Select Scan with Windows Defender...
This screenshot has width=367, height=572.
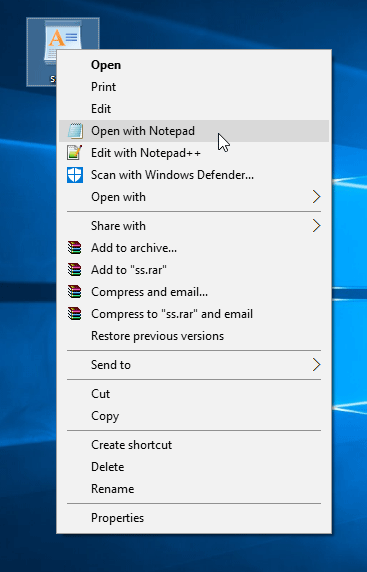click(194, 175)
